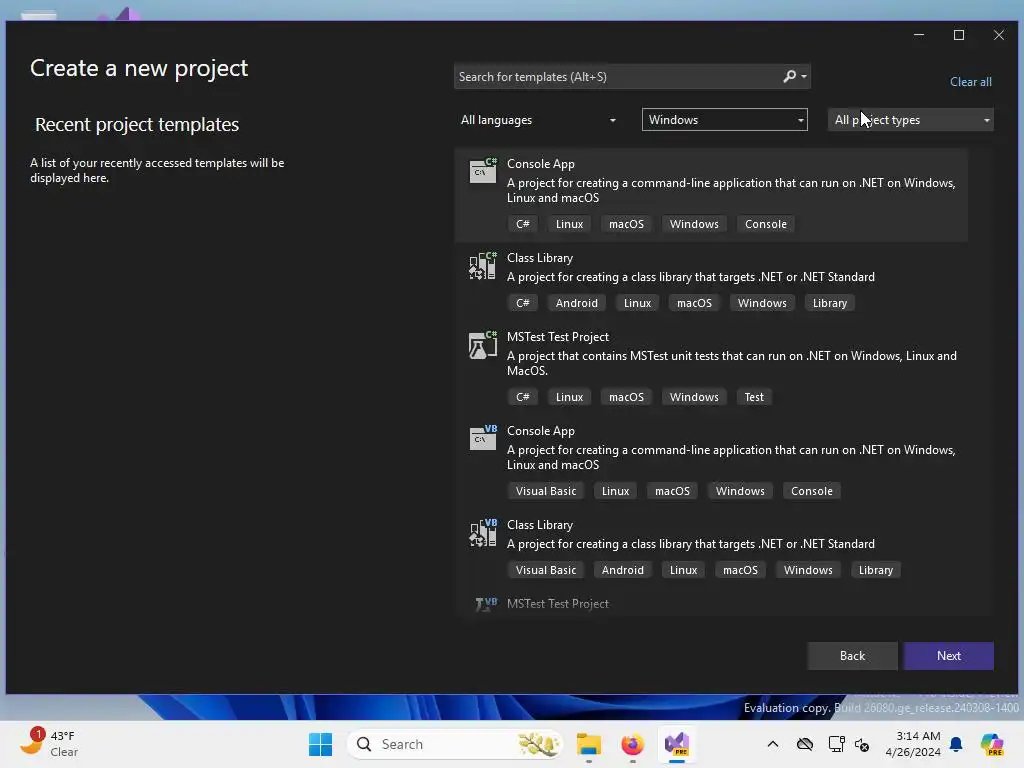The width and height of the screenshot is (1024, 768).
Task: Click the Visual Basic Console App icon
Action: (x=483, y=438)
